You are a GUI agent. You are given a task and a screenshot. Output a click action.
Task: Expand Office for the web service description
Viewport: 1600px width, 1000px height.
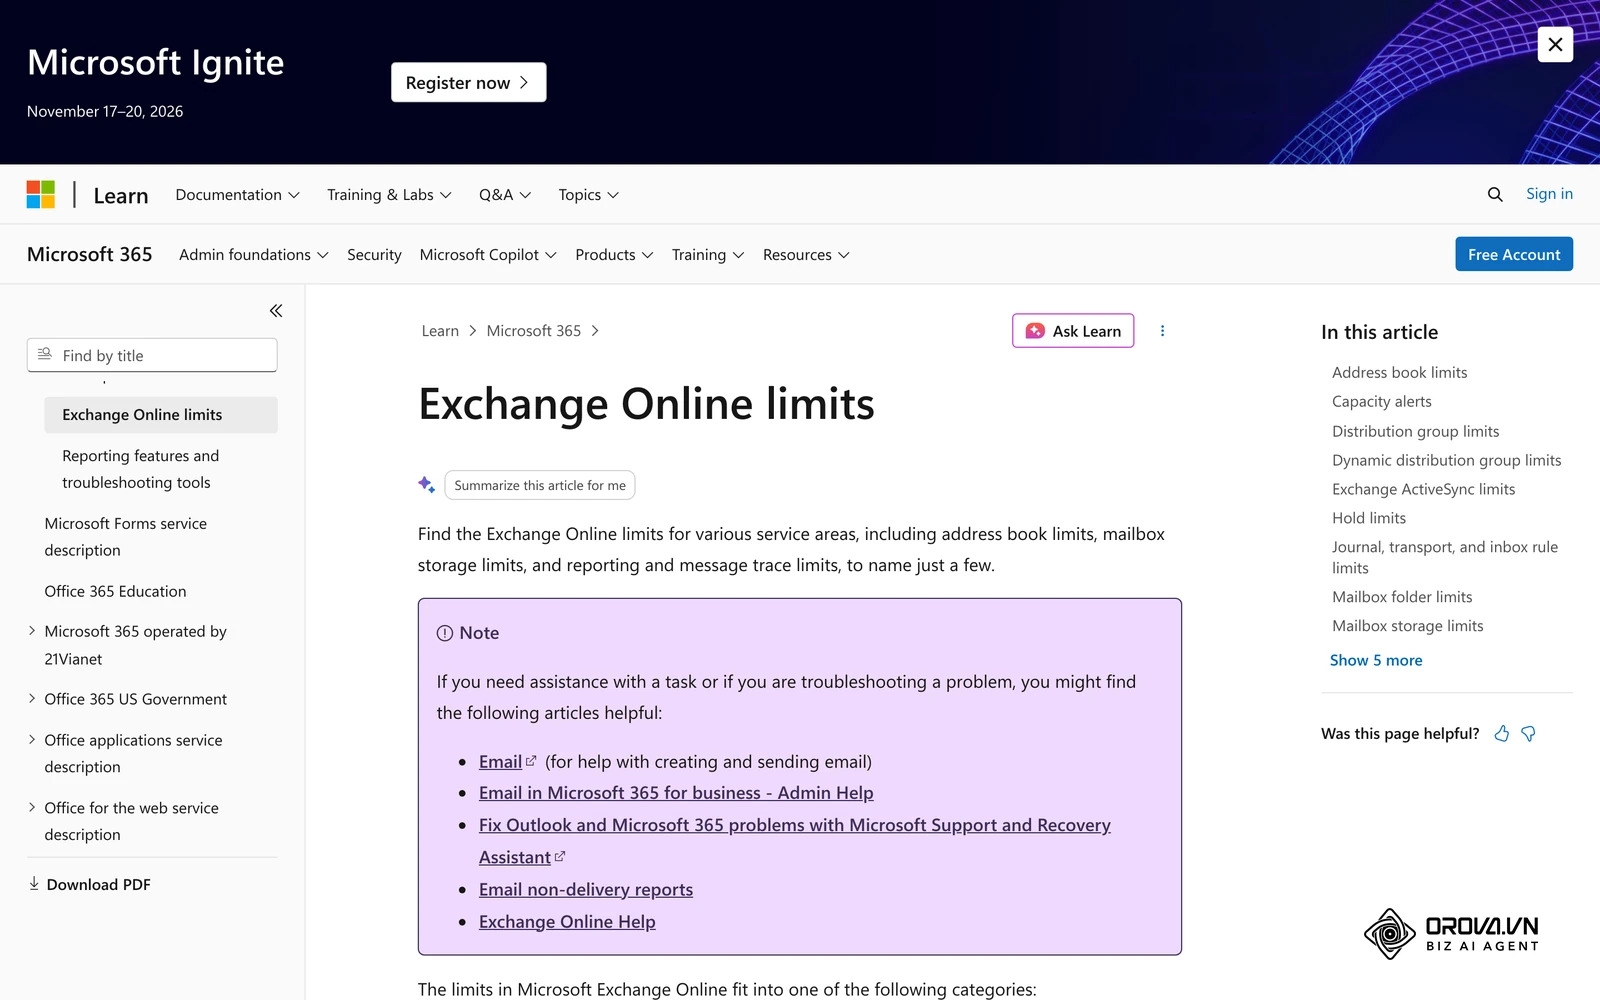32,808
